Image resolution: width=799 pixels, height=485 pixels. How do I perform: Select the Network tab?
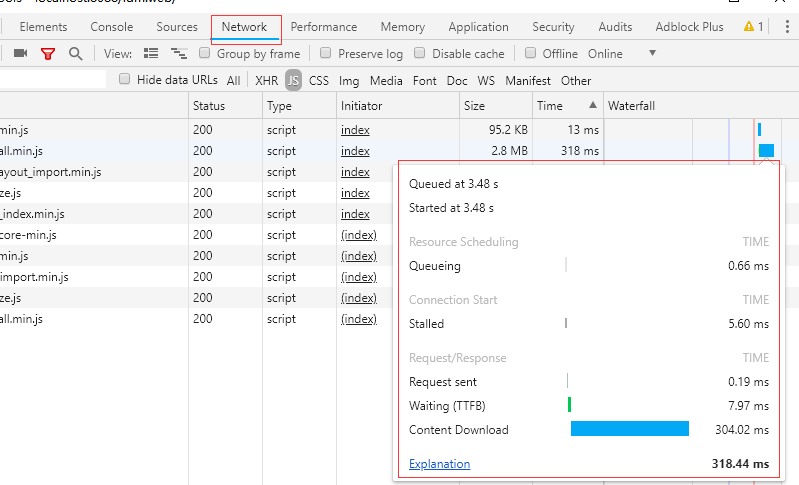tap(244, 26)
